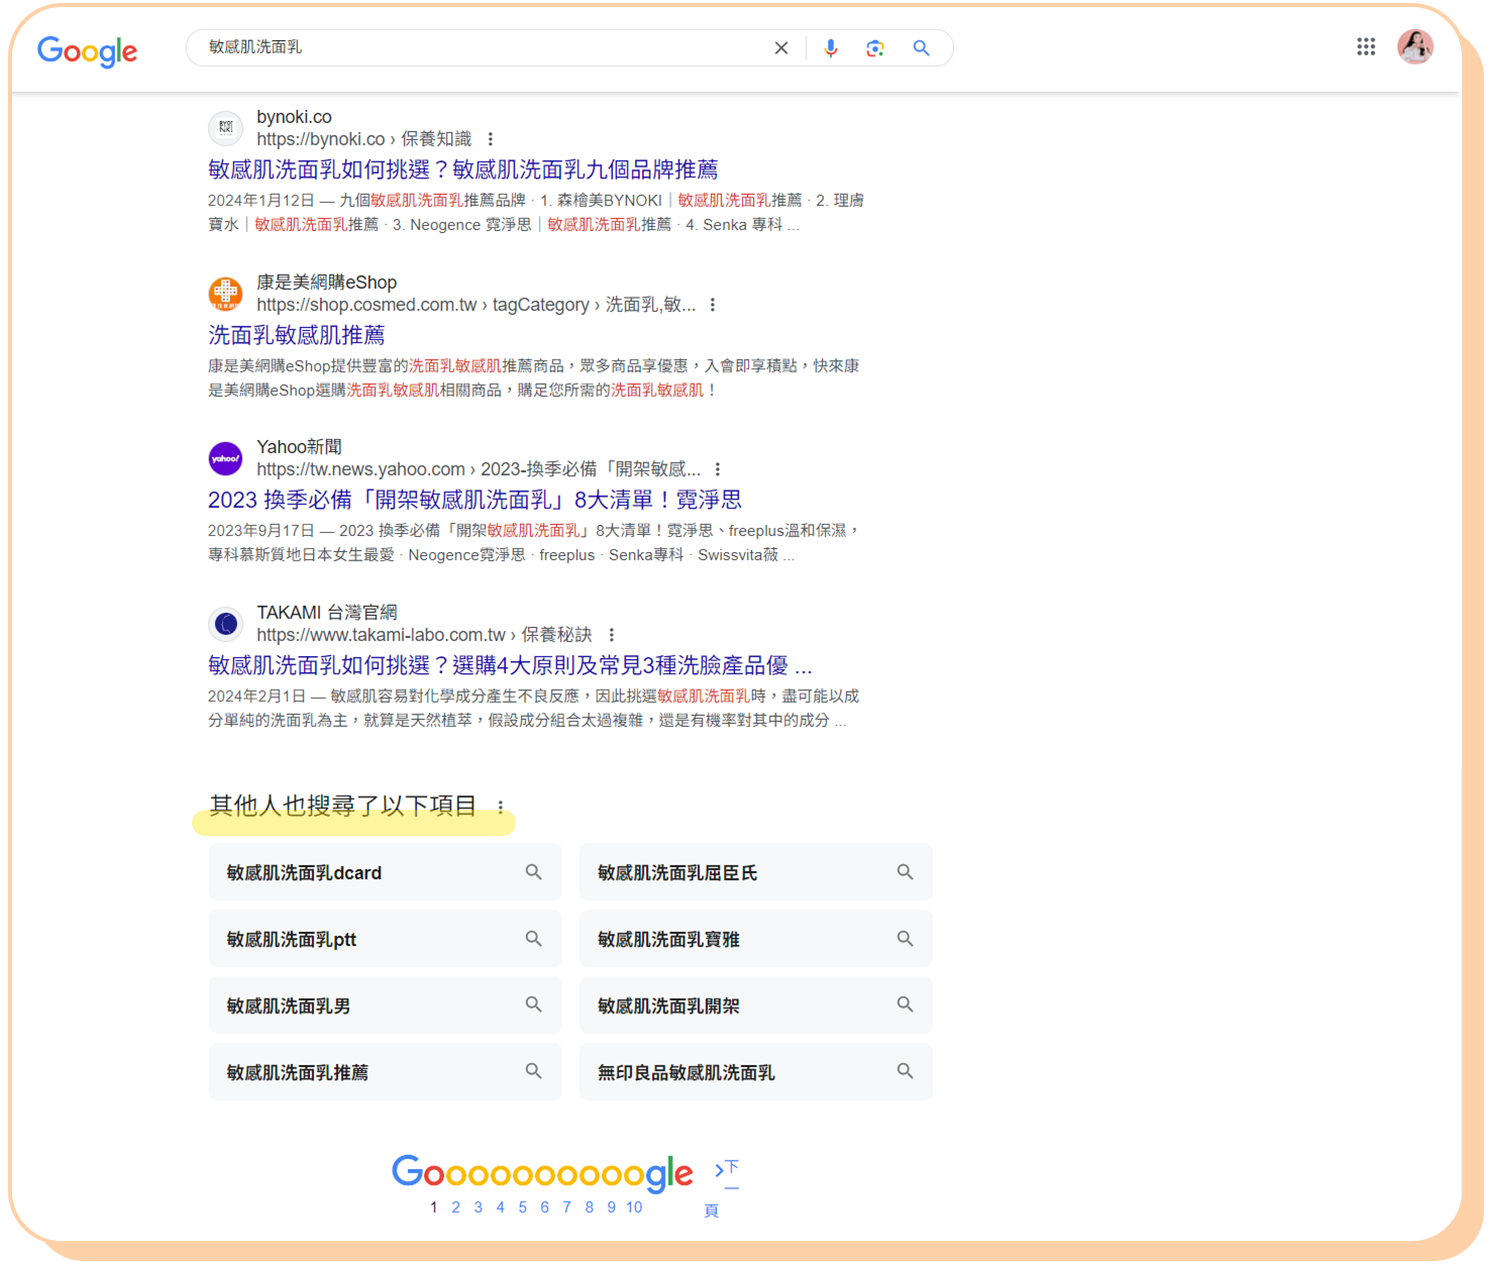1489x1269 pixels.
Task: Select related search 敏感肌洗面乳屈臣氏
Action: tap(756, 872)
